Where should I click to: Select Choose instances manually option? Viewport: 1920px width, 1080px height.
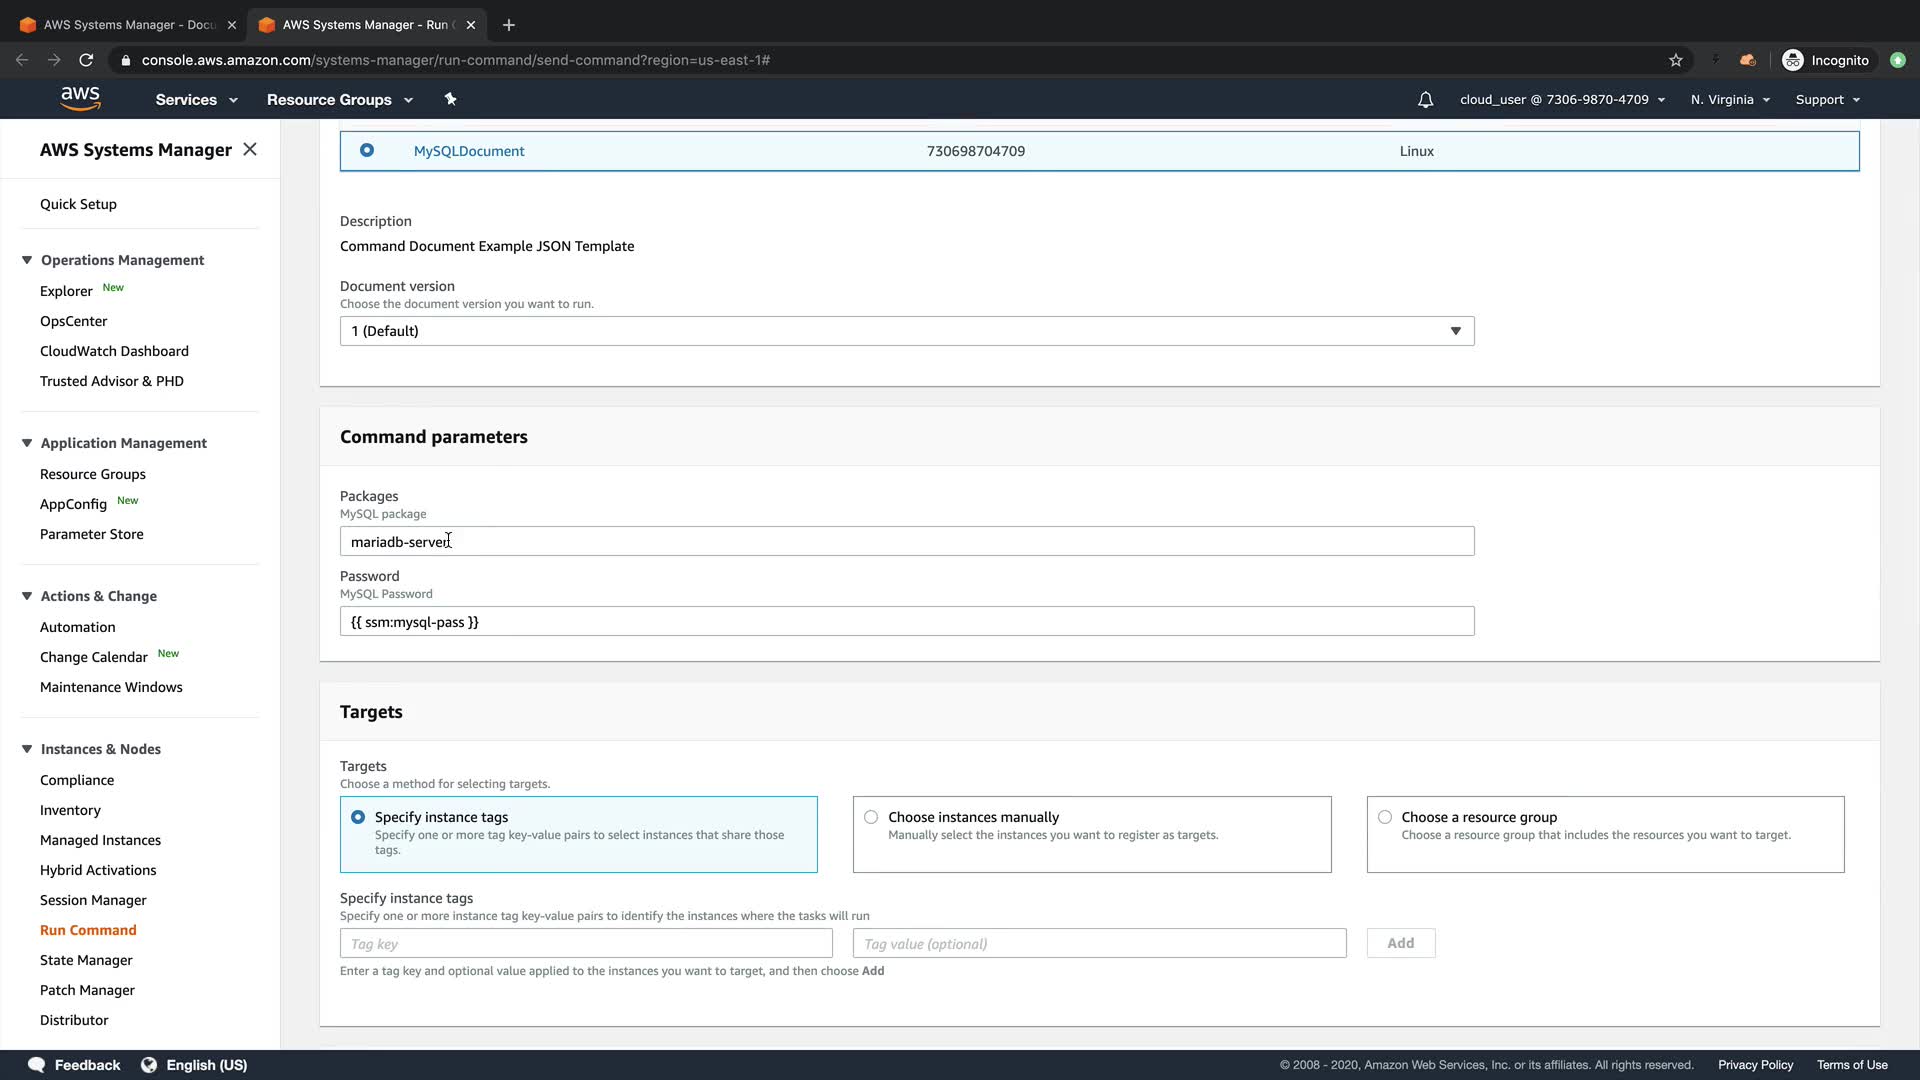pyautogui.click(x=871, y=817)
